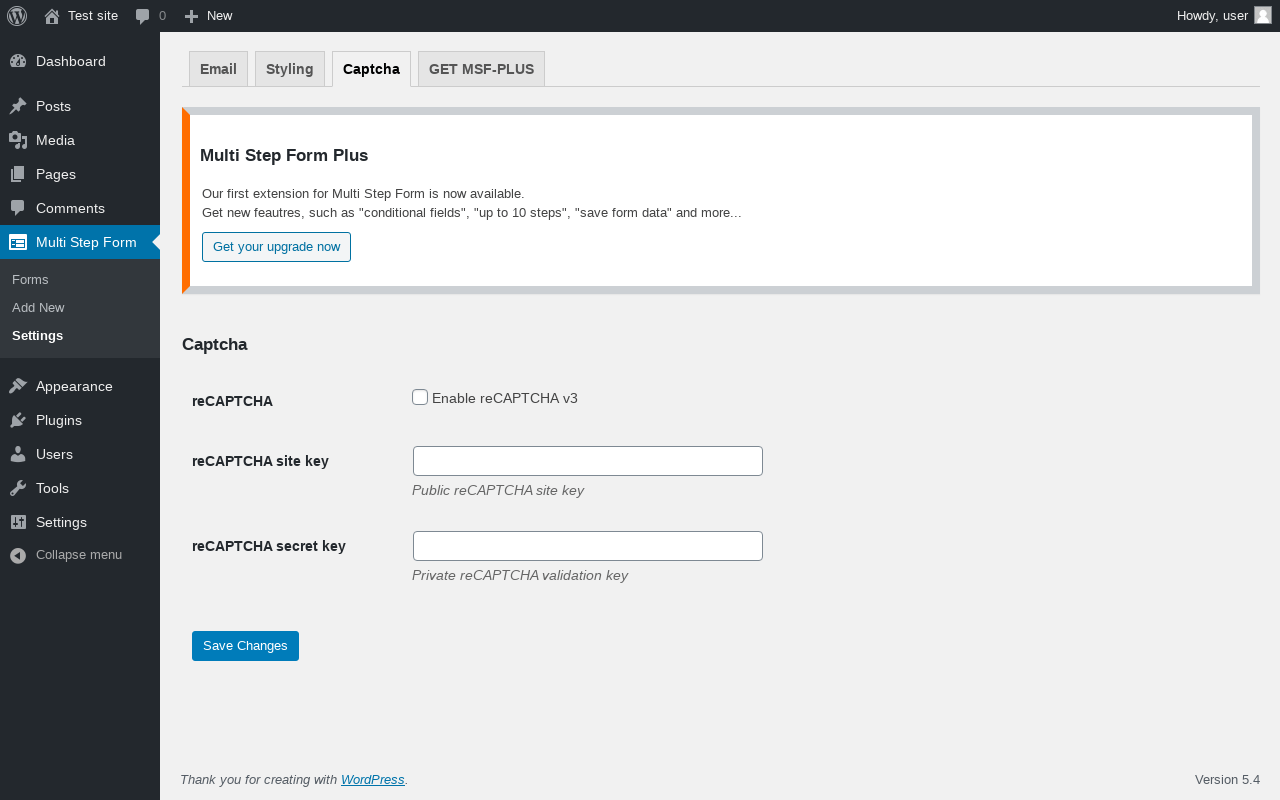
Task: Click Get your upgrade now button
Action: tap(276, 247)
